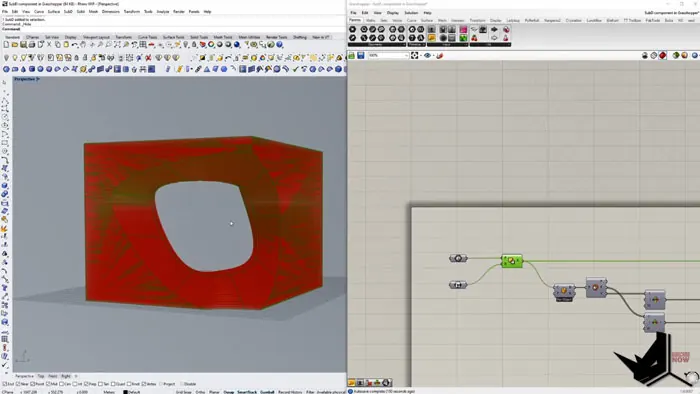The height and width of the screenshot is (394, 700).
Task: Select the Pan hand tool in Rhino
Action: [x=83, y=45]
